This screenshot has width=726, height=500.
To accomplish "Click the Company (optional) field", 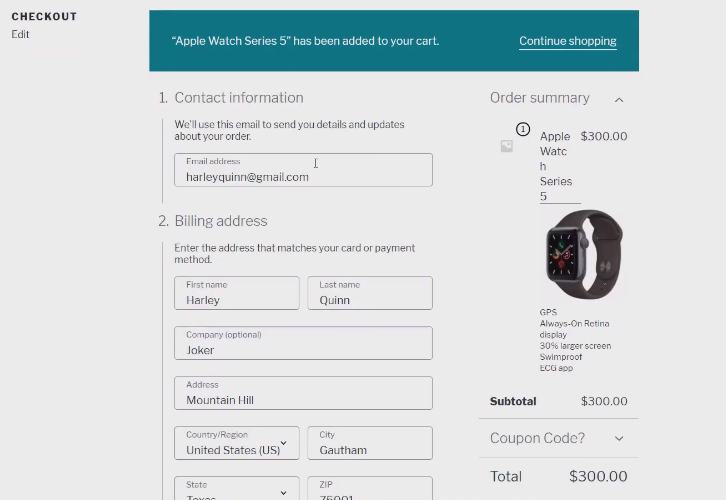I will pyautogui.click(x=303, y=343).
